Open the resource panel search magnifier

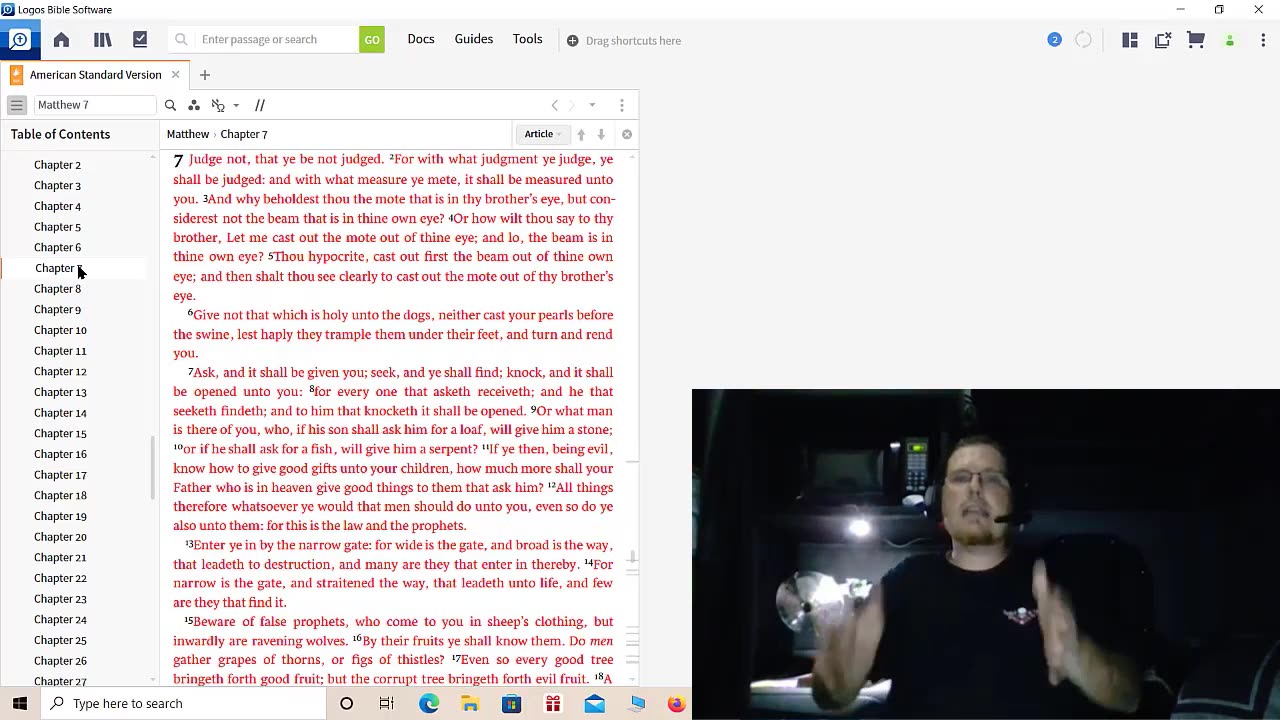170,105
